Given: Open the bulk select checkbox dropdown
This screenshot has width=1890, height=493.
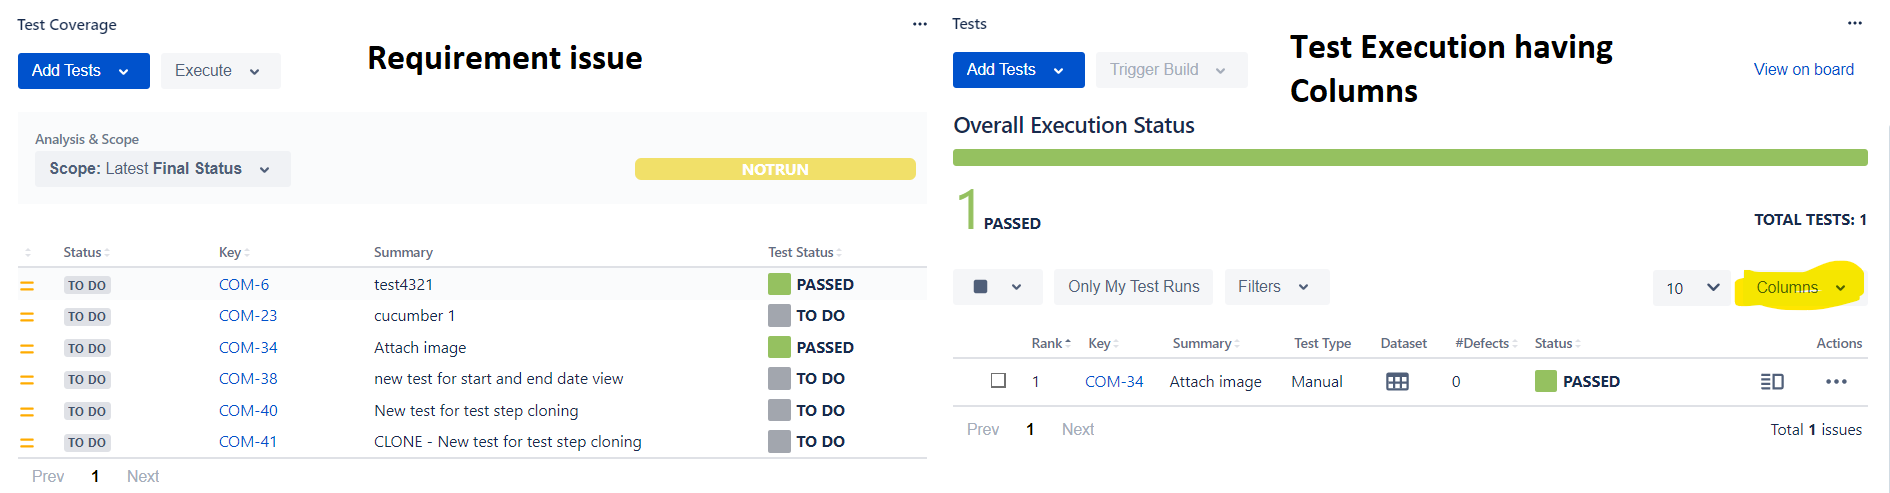Looking at the screenshot, I should pyautogui.click(x=997, y=287).
